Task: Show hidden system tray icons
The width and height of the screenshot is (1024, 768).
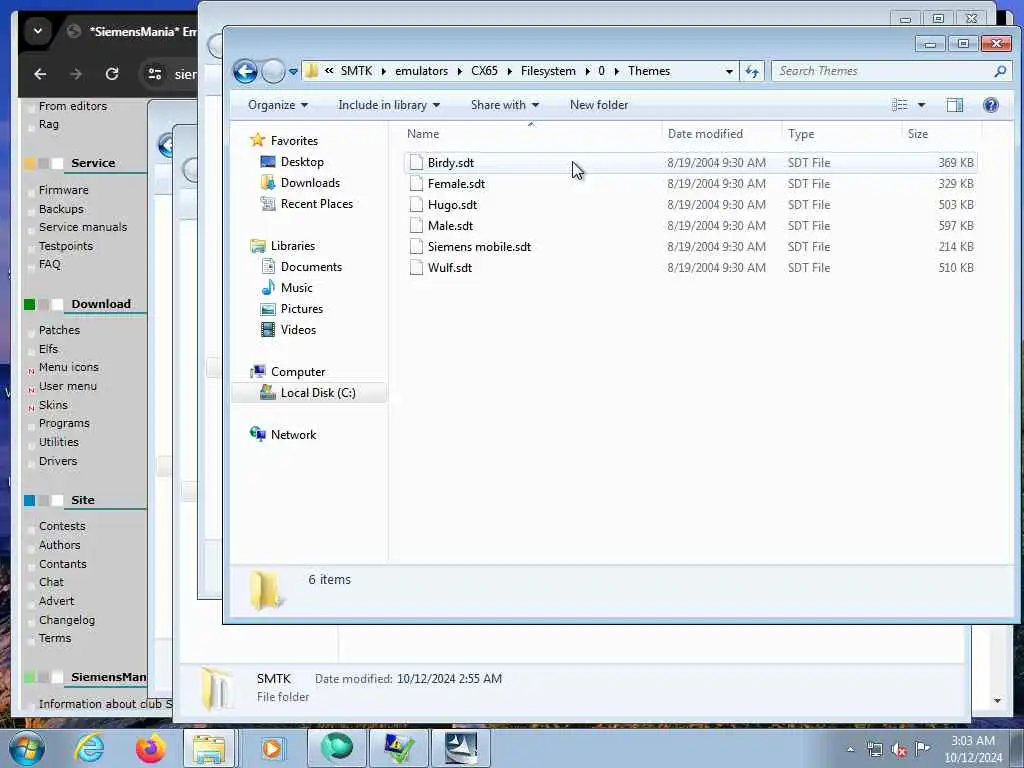Action: pos(850,749)
